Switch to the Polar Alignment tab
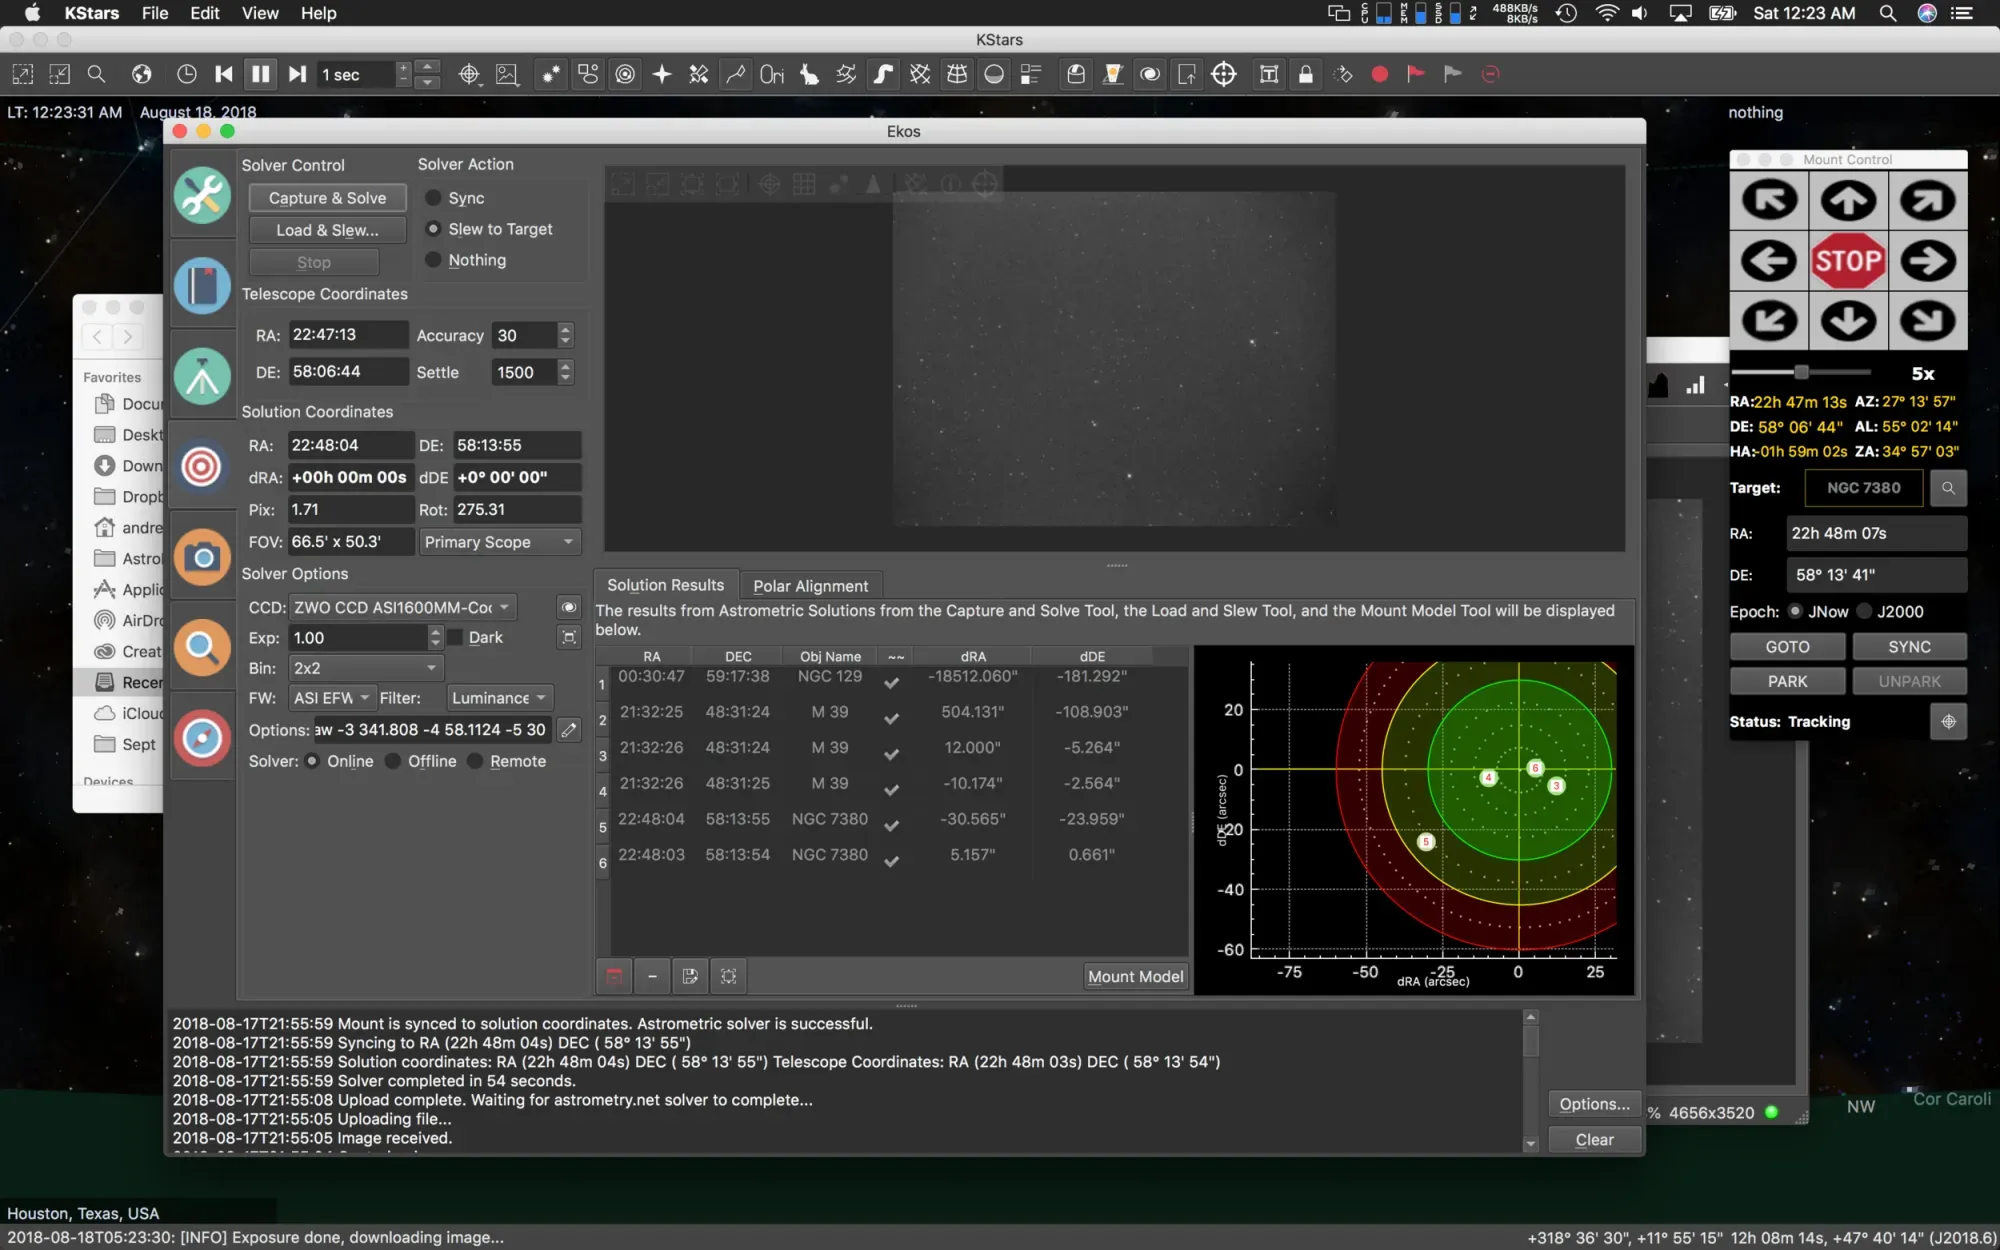Screen dimensions: 2000x1250 click(810, 586)
